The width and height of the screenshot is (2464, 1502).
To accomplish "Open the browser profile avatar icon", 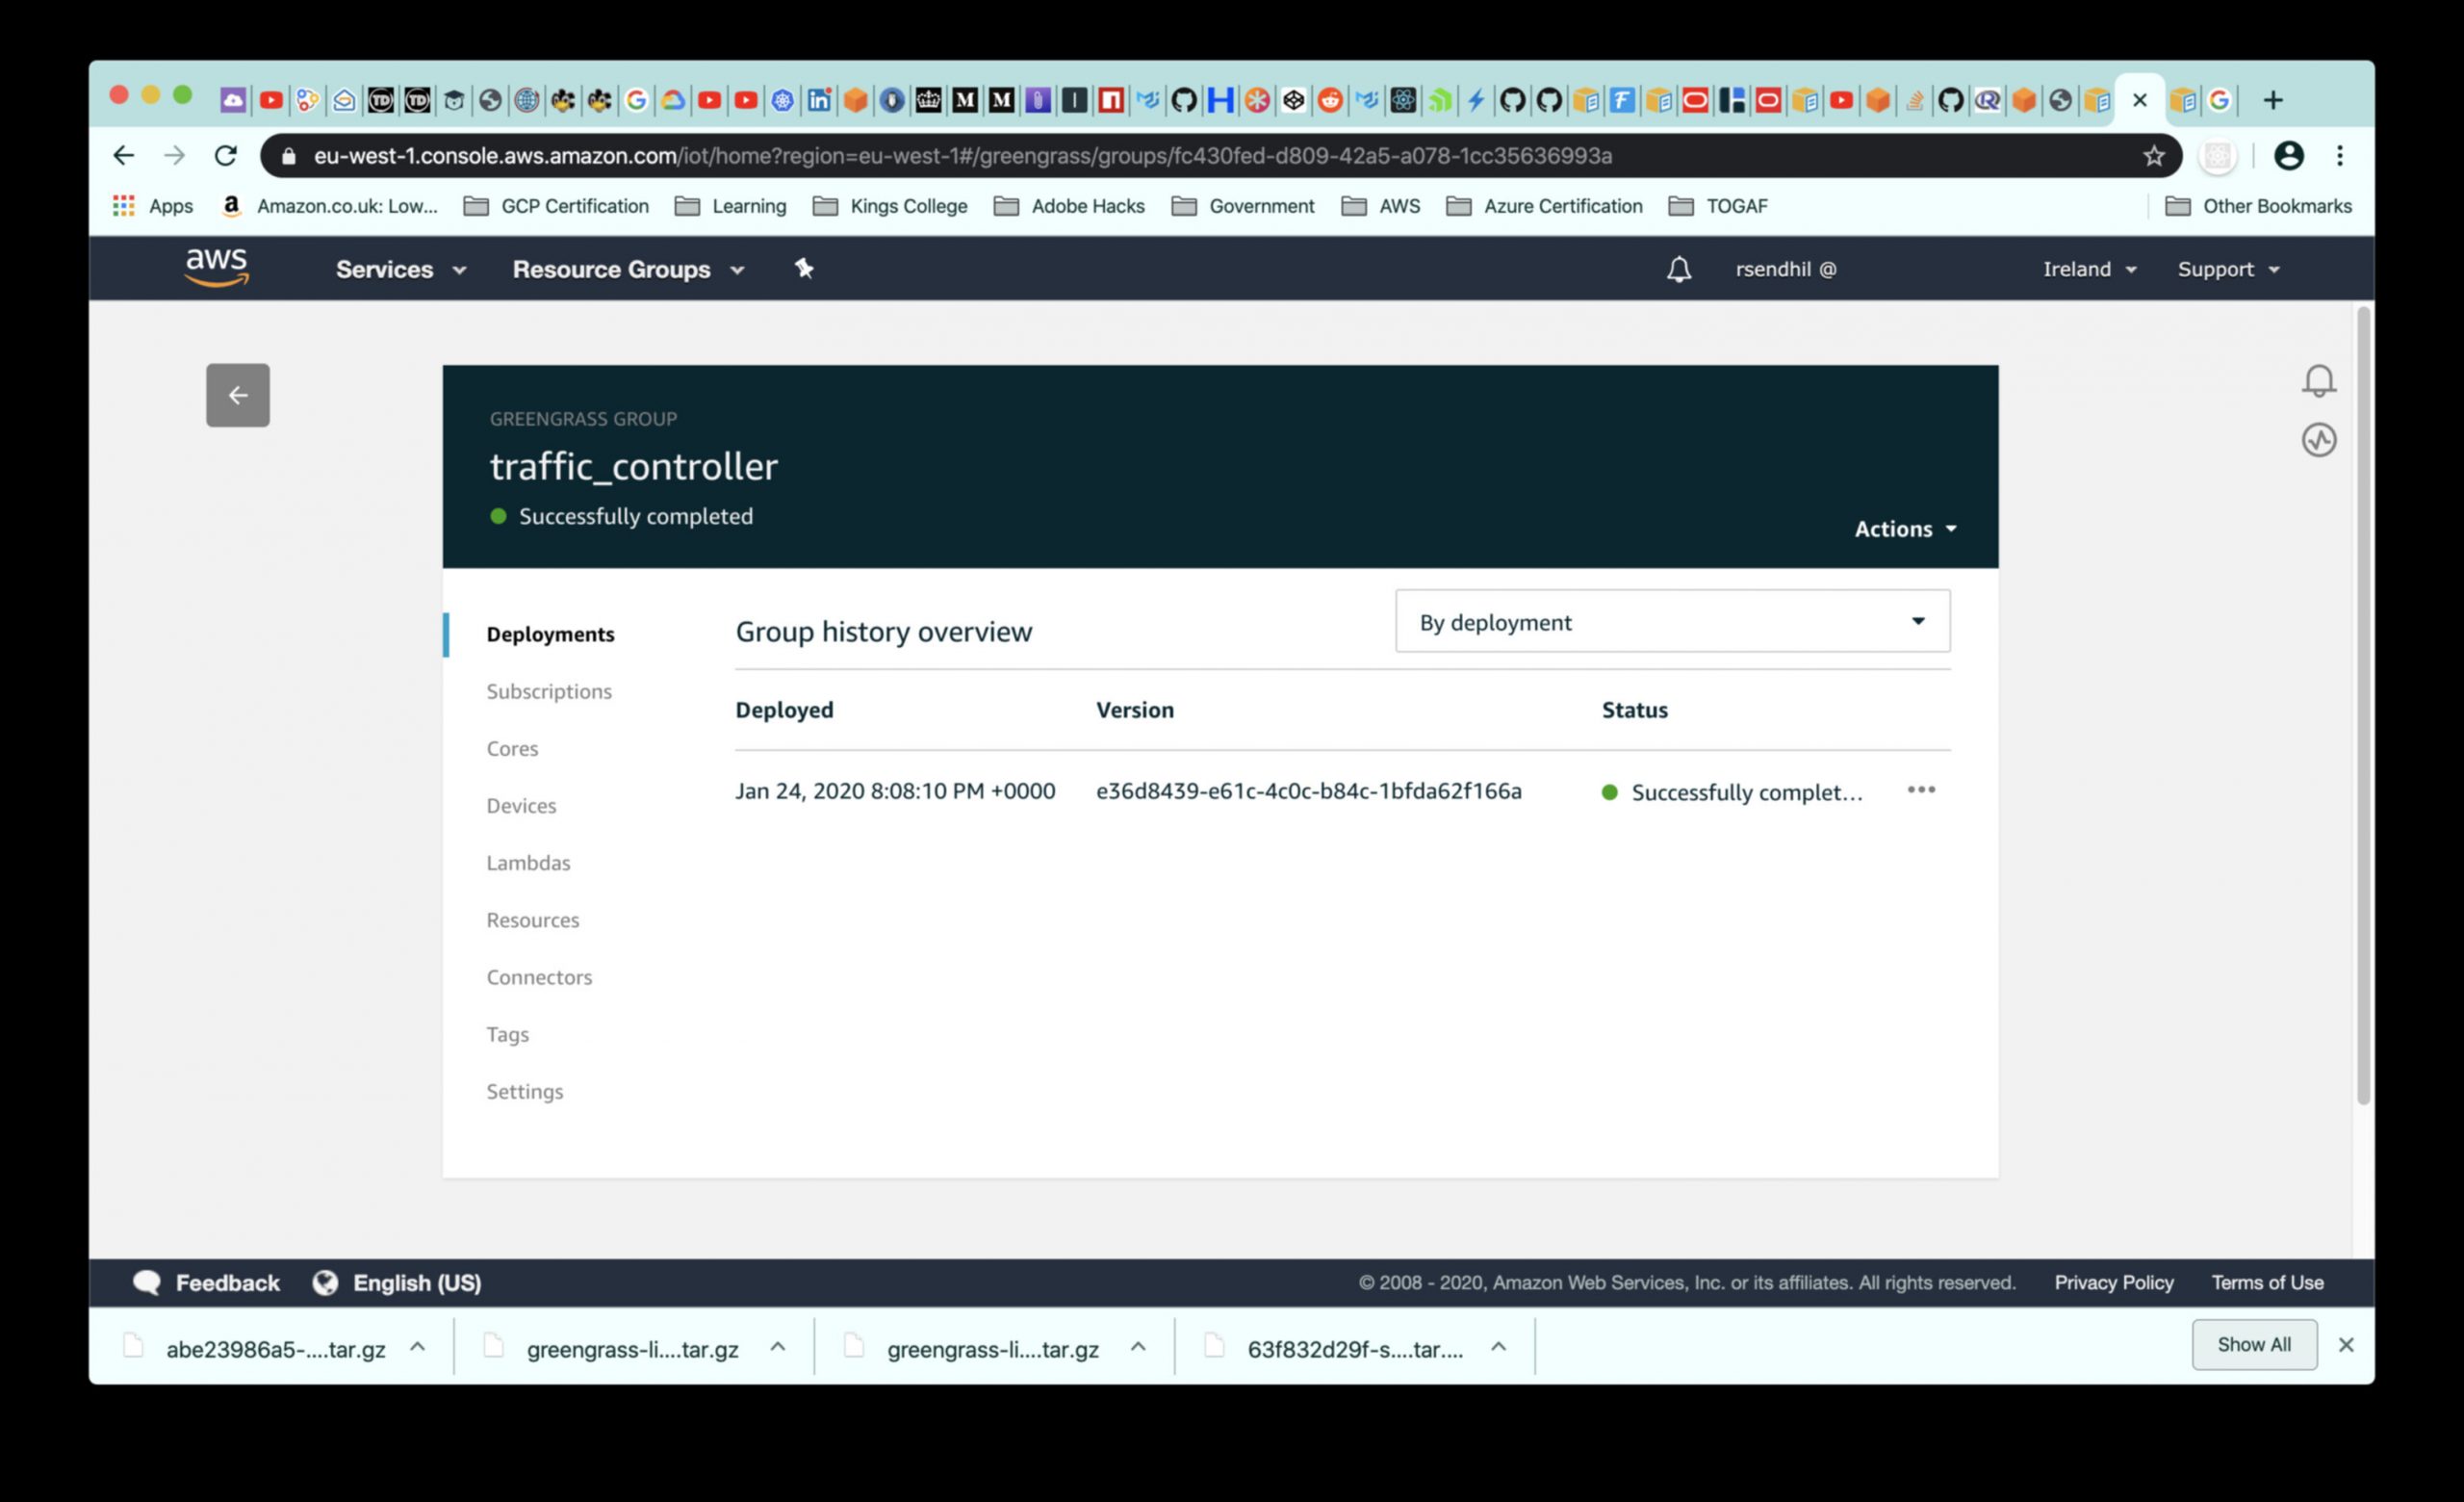I will click(2288, 156).
